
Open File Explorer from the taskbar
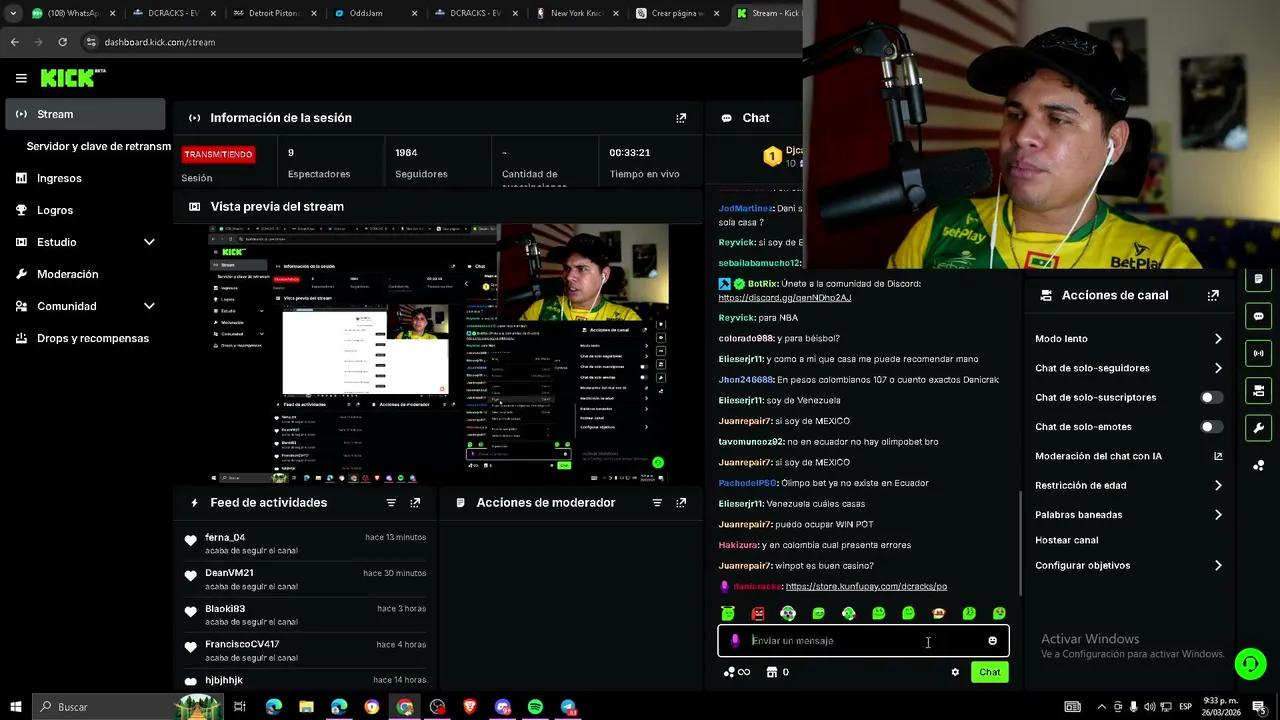pyautogui.click(x=306, y=707)
